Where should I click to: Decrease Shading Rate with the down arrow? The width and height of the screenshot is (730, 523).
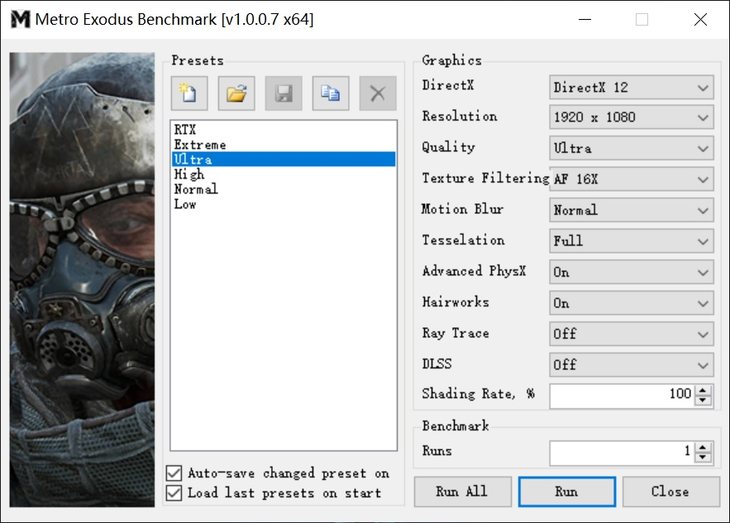pyautogui.click(x=703, y=401)
